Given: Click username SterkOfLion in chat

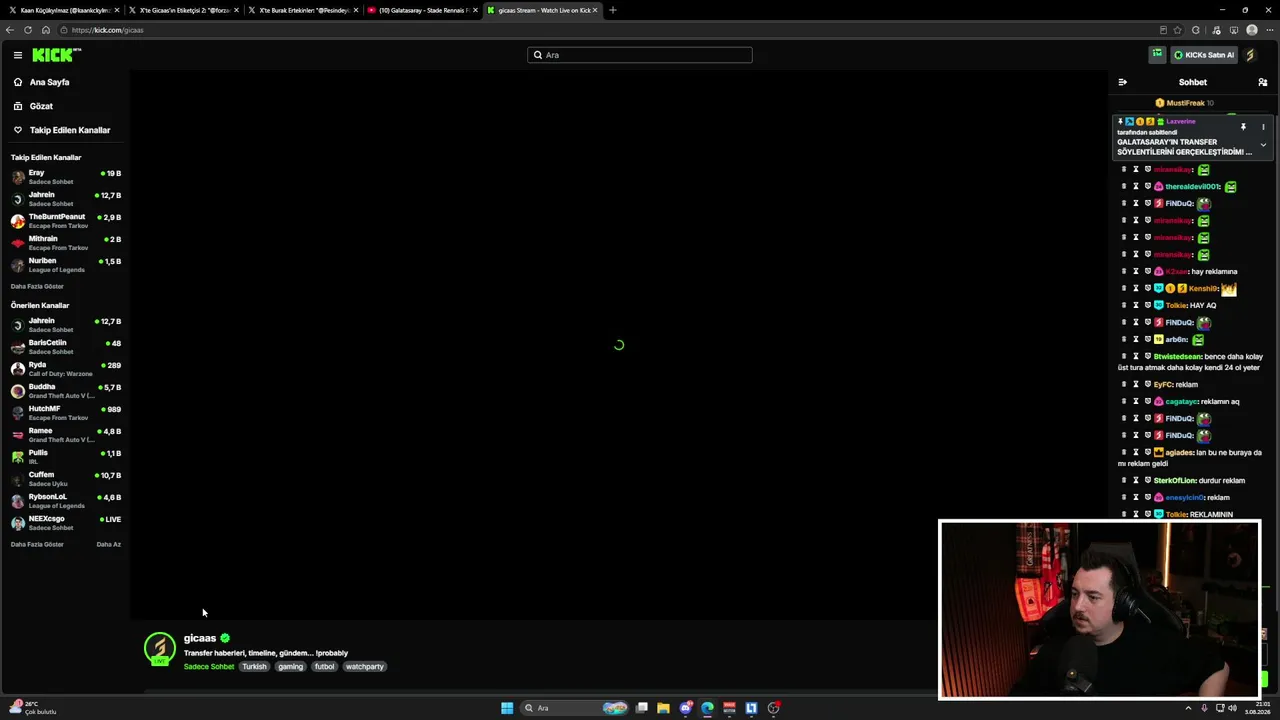Looking at the screenshot, I should click(1174, 481).
